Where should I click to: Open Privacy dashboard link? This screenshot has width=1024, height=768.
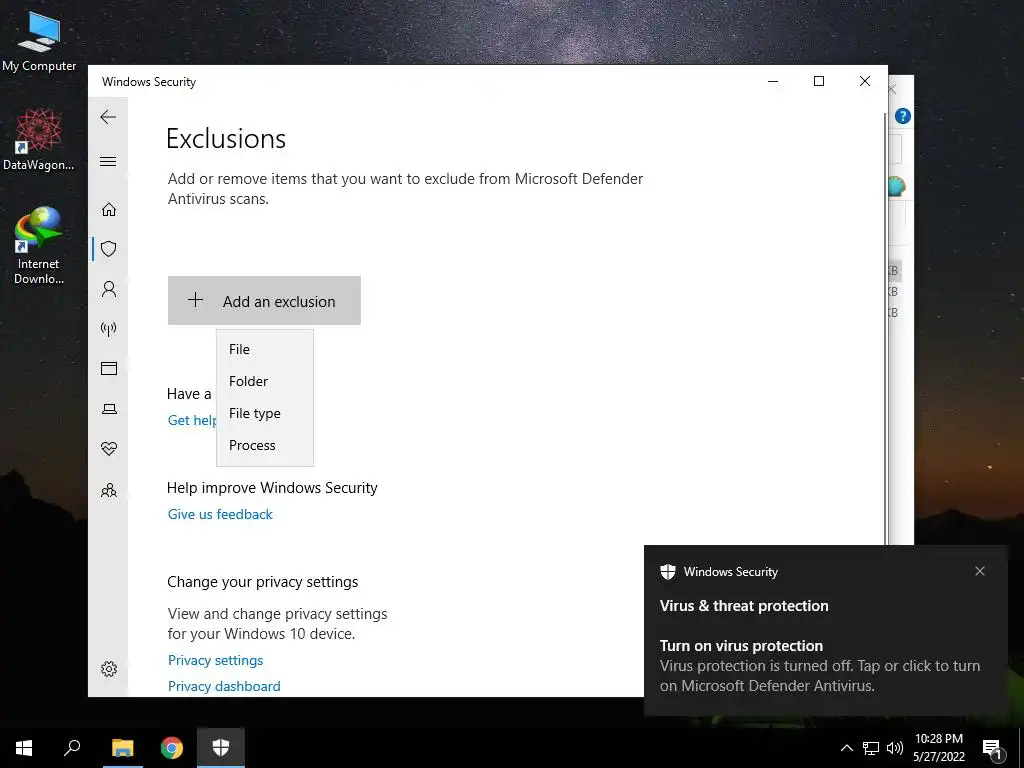[224, 686]
